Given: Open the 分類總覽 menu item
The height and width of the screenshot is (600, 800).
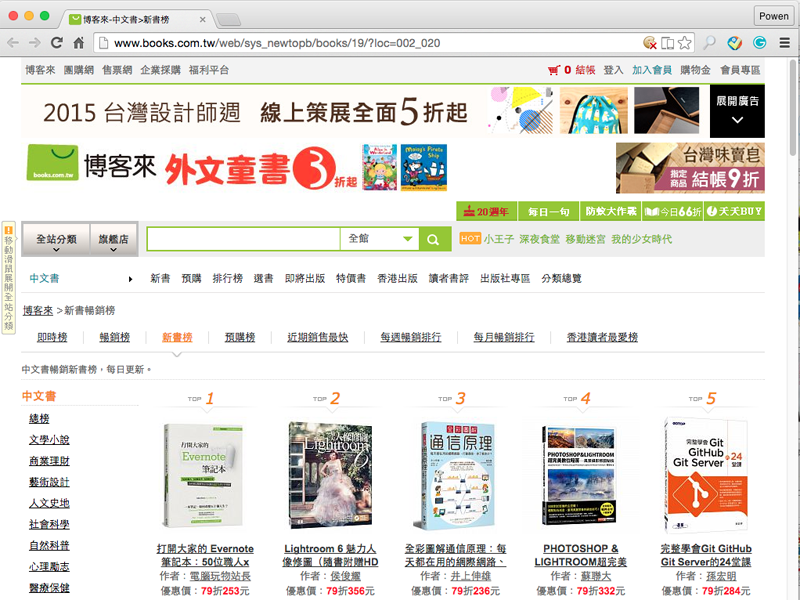Looking at the screenshot, I should coord(561,279).
